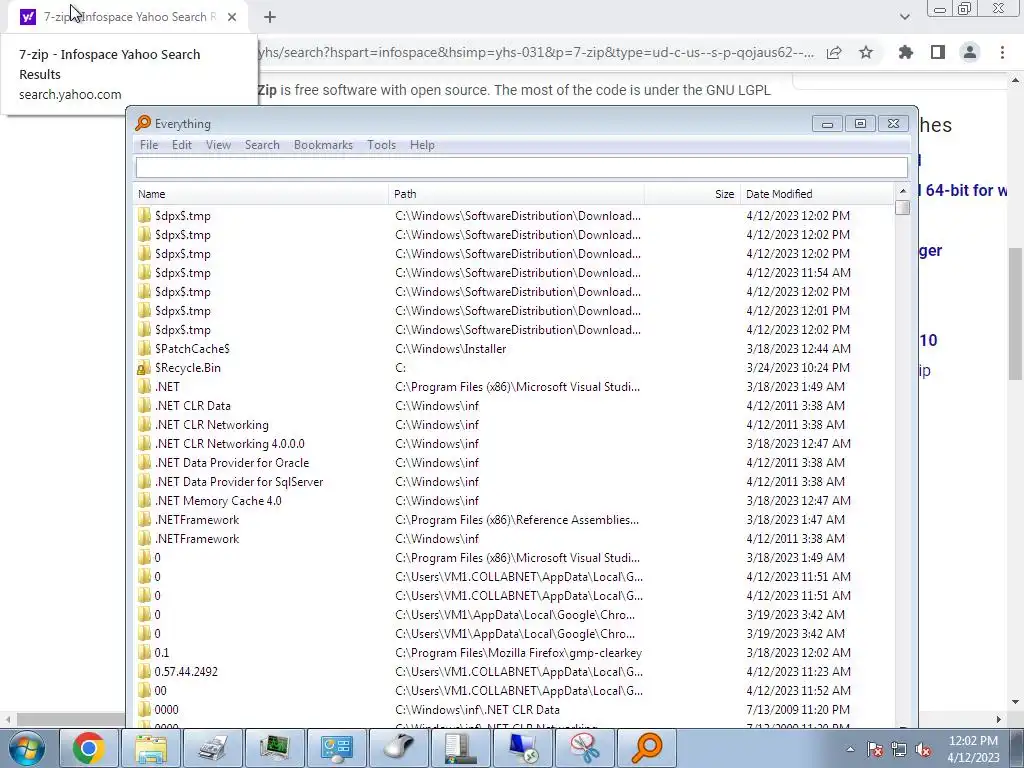
Task: Select the 0.1 folder row
Action: [513, 652]
